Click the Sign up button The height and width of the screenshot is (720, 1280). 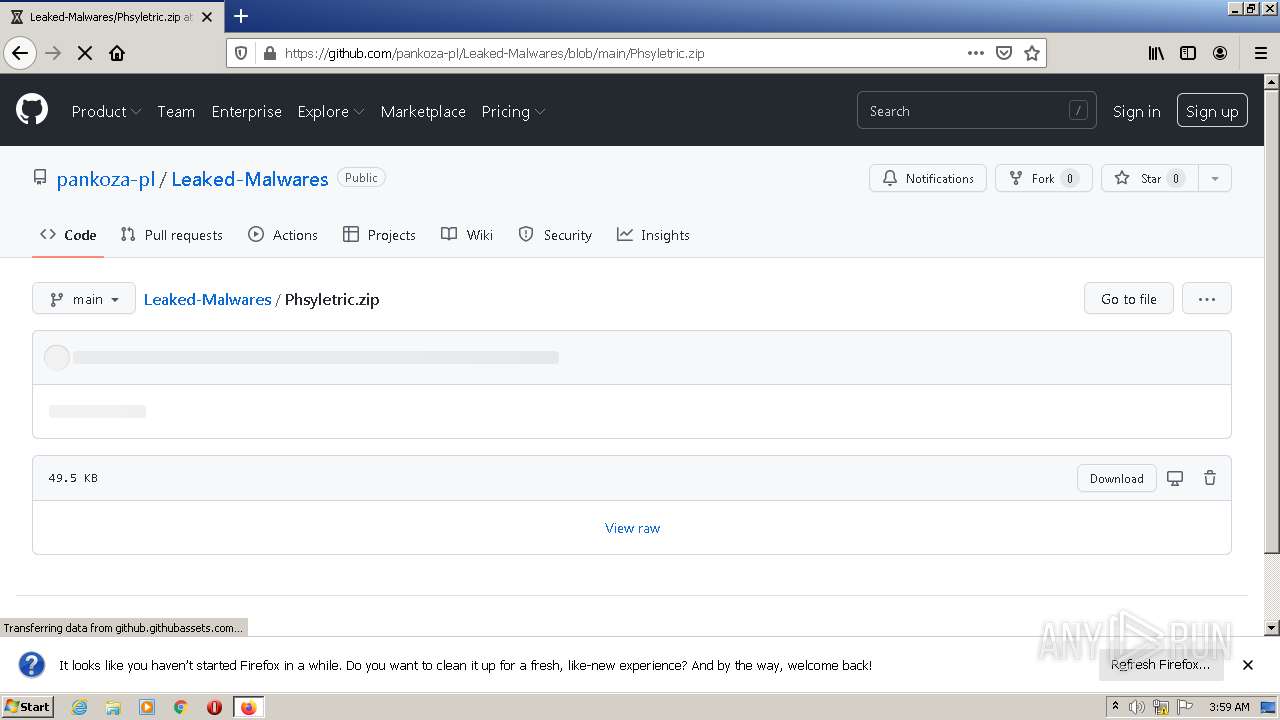pyautogui.click(x=1212, y=111)
